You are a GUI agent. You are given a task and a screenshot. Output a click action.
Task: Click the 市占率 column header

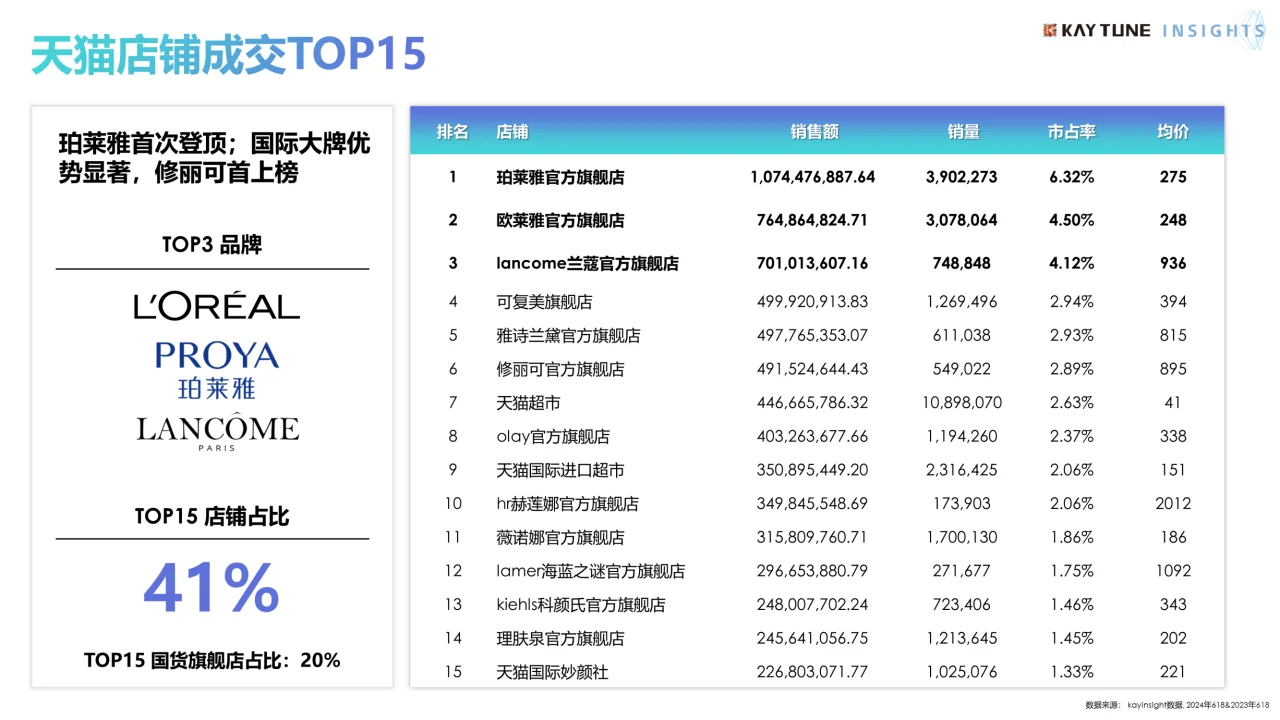click(x=1071, y=130)
